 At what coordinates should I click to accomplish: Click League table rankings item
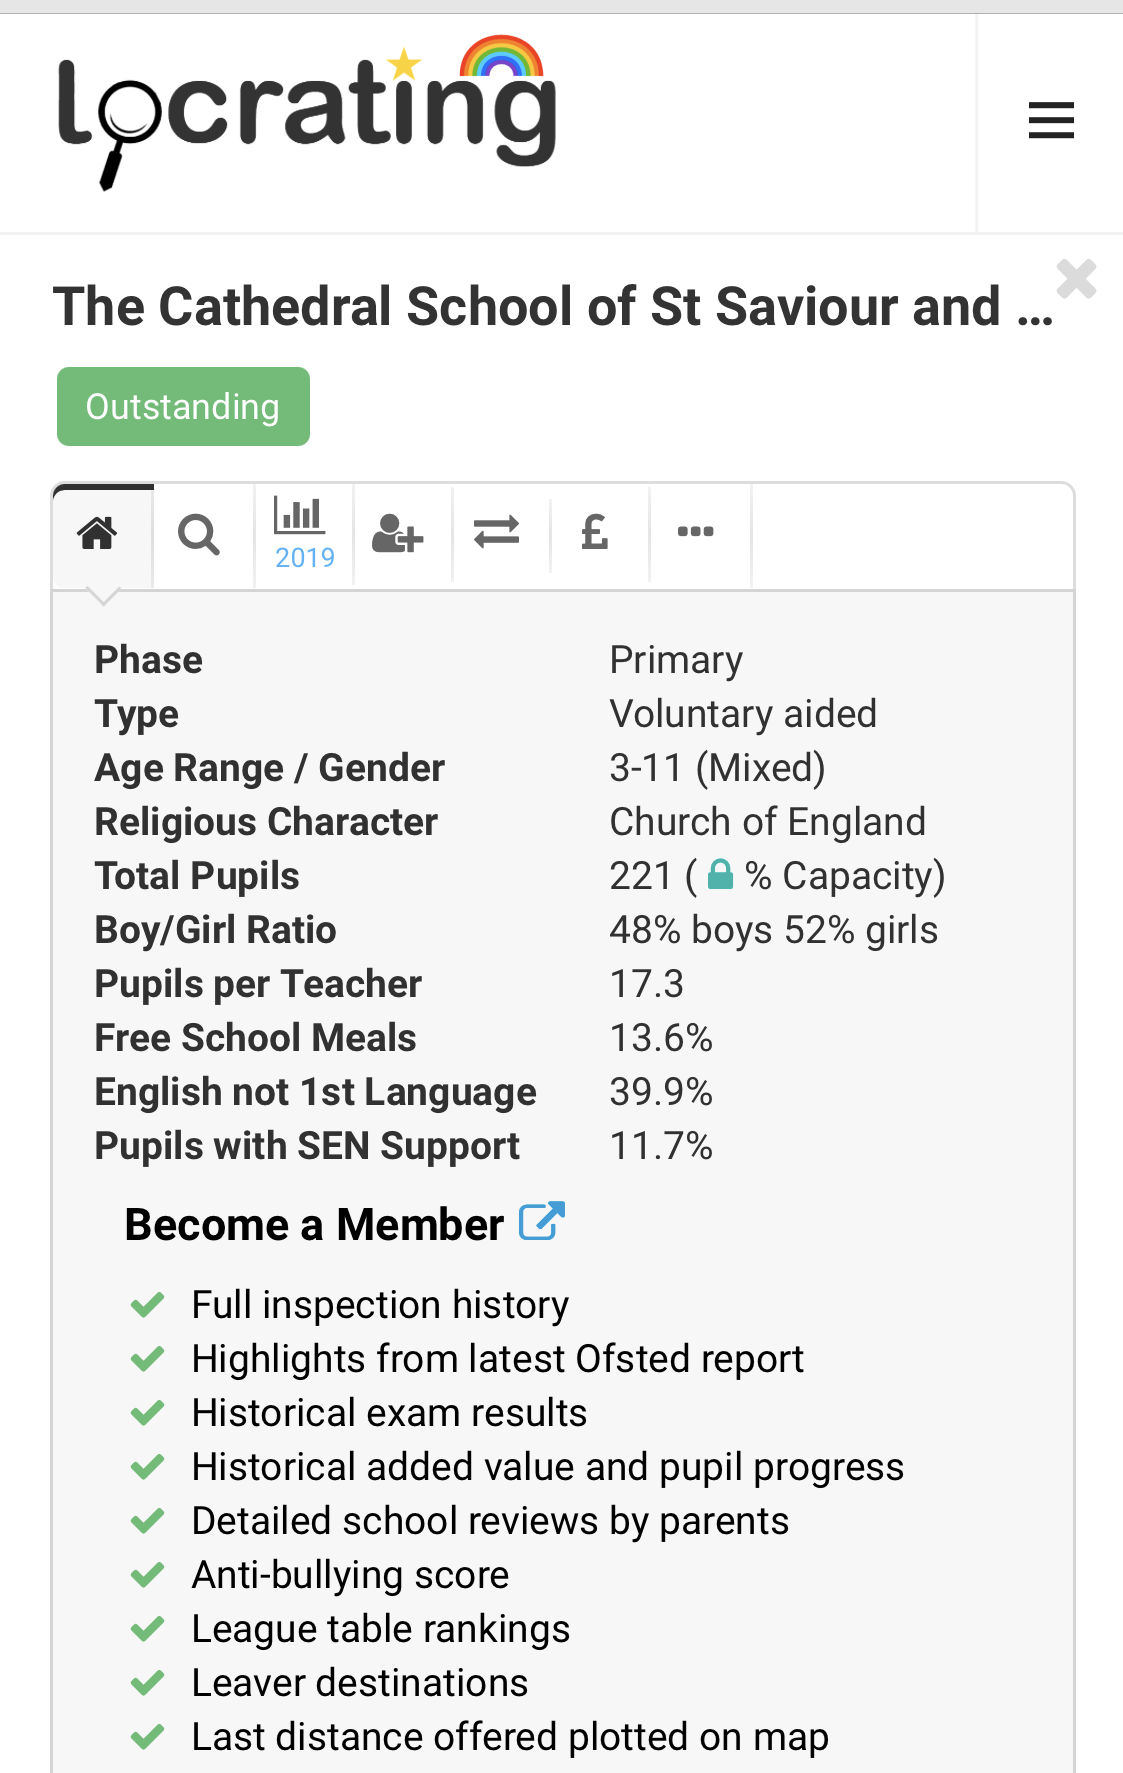pos(381,1629)
